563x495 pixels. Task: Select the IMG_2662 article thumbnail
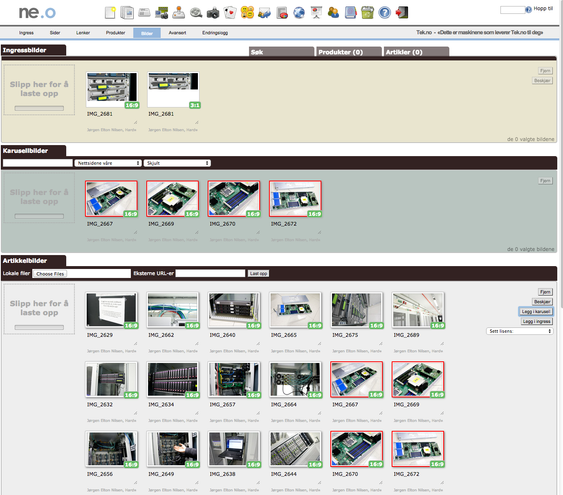coord(173,310)
